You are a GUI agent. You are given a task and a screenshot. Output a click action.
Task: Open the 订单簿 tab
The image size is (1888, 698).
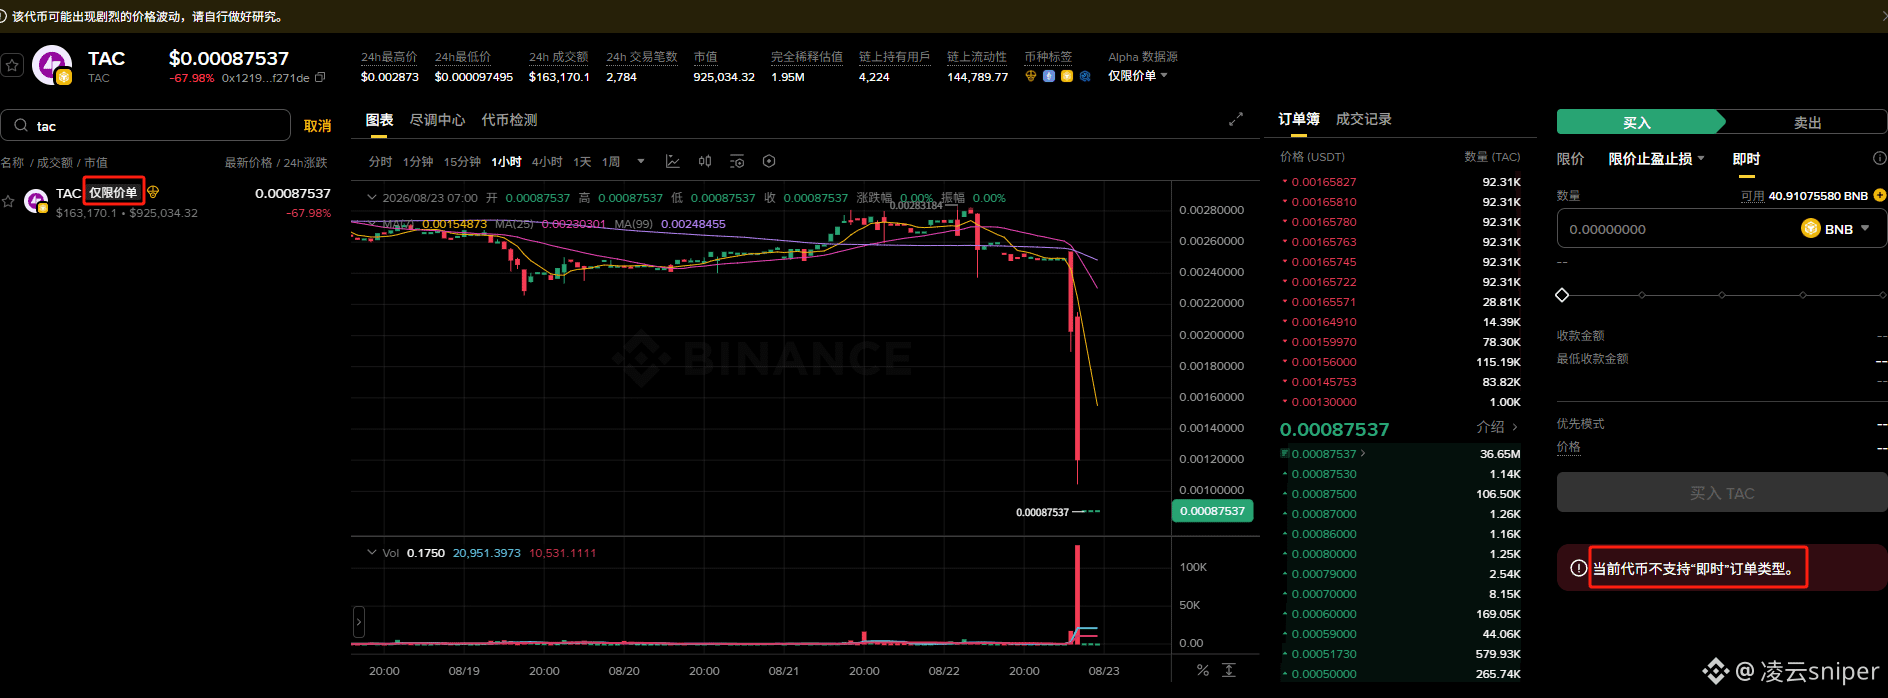point(1299,119)
